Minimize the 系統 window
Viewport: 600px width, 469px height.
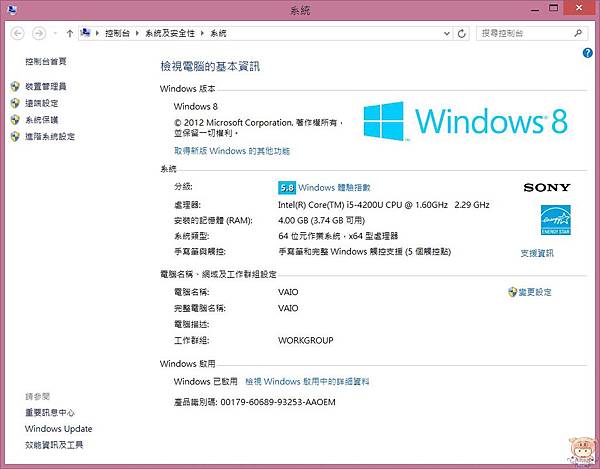pos(535,9)
